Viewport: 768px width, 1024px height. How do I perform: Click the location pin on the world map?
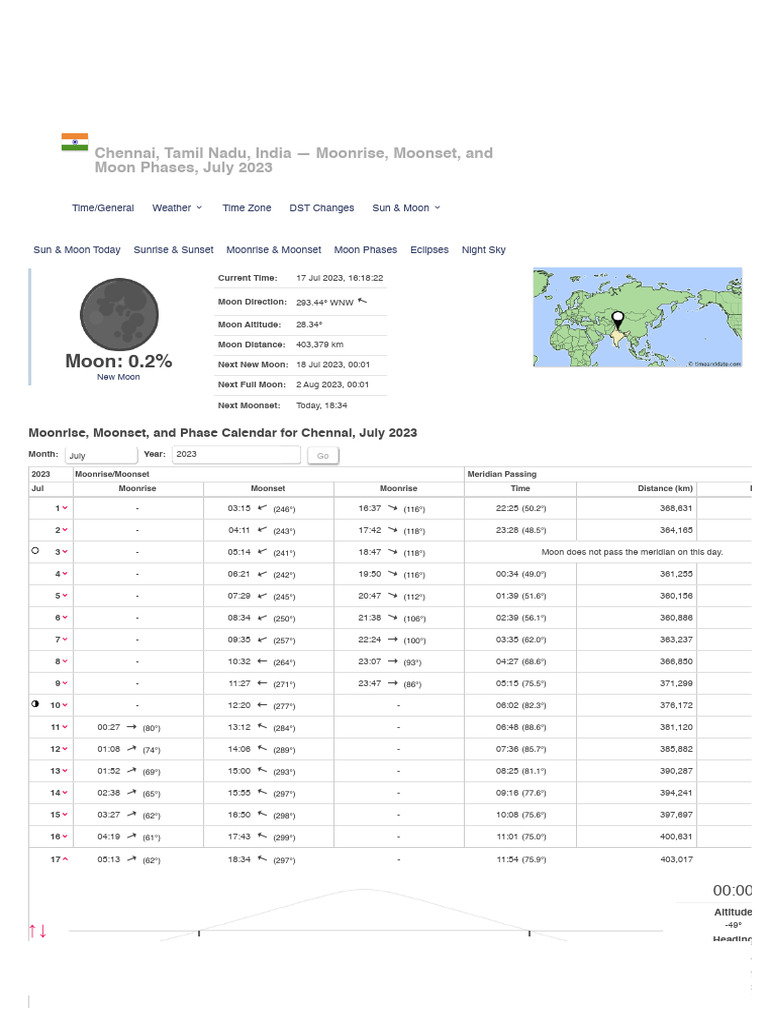point(617,319)
